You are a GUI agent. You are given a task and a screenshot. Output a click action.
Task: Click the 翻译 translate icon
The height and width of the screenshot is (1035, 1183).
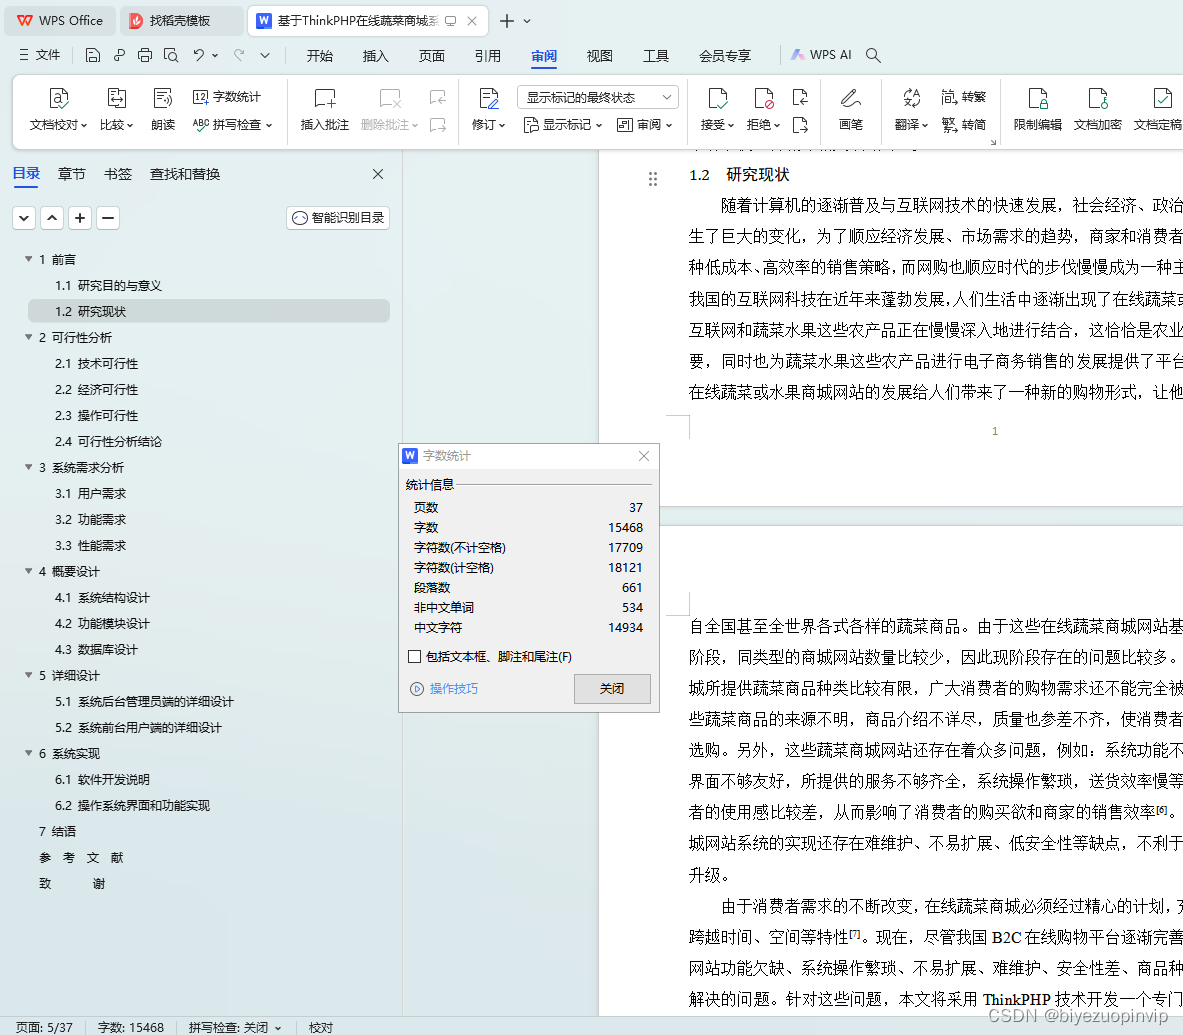(x=911, y=109)
